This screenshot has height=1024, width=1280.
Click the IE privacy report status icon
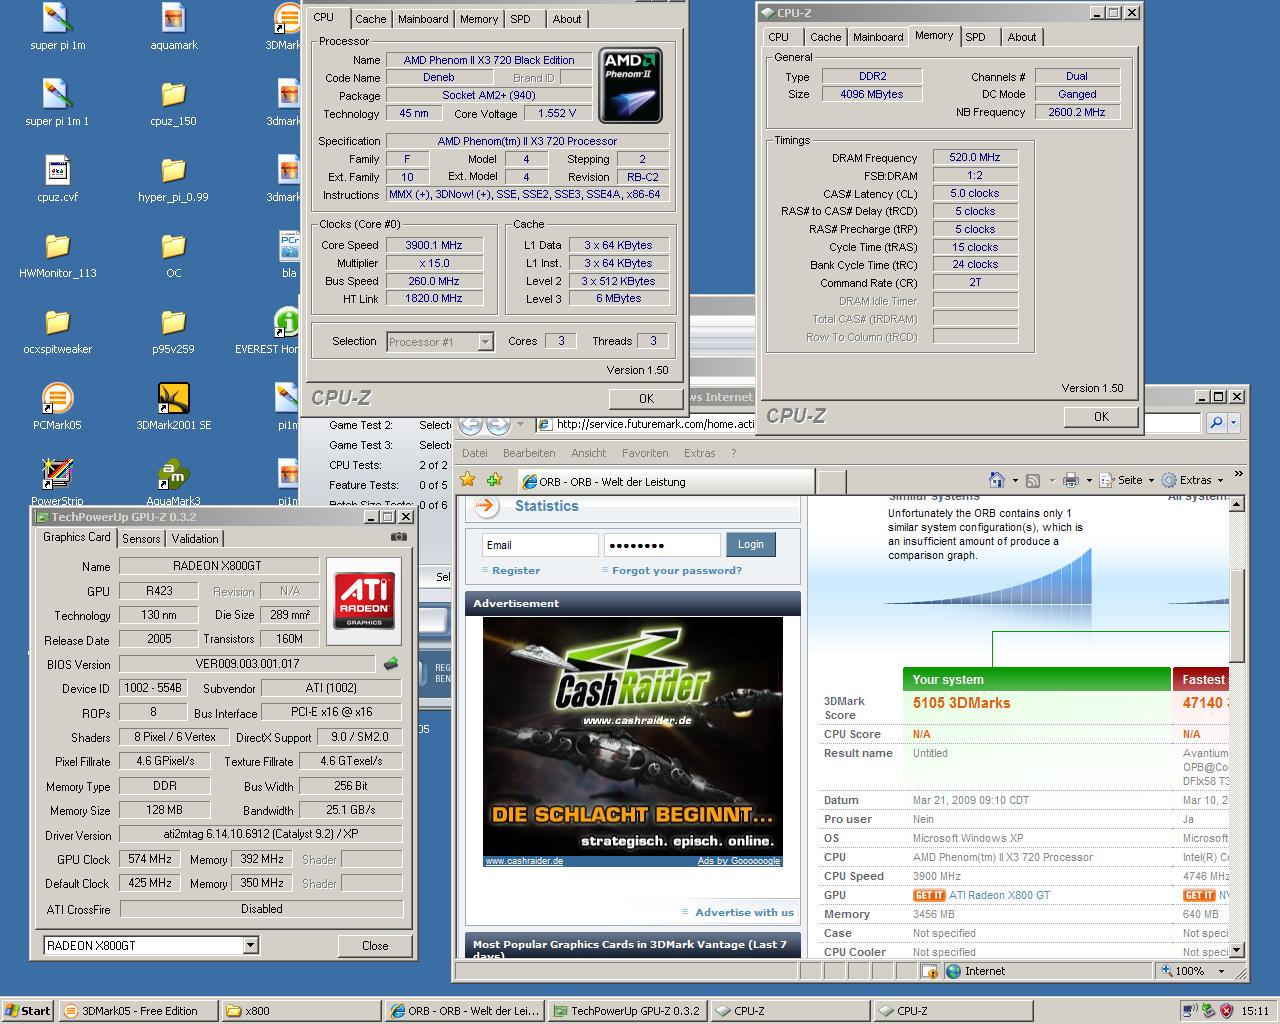931,971
